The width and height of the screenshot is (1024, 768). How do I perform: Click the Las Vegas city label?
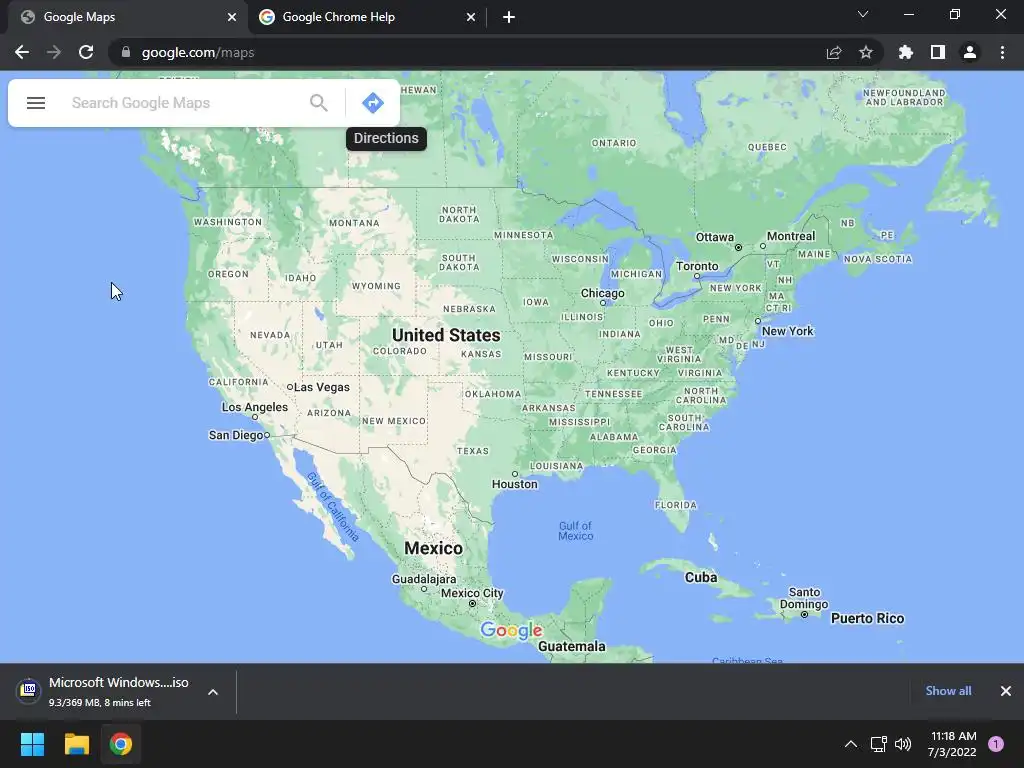click(x=322, y=387)
